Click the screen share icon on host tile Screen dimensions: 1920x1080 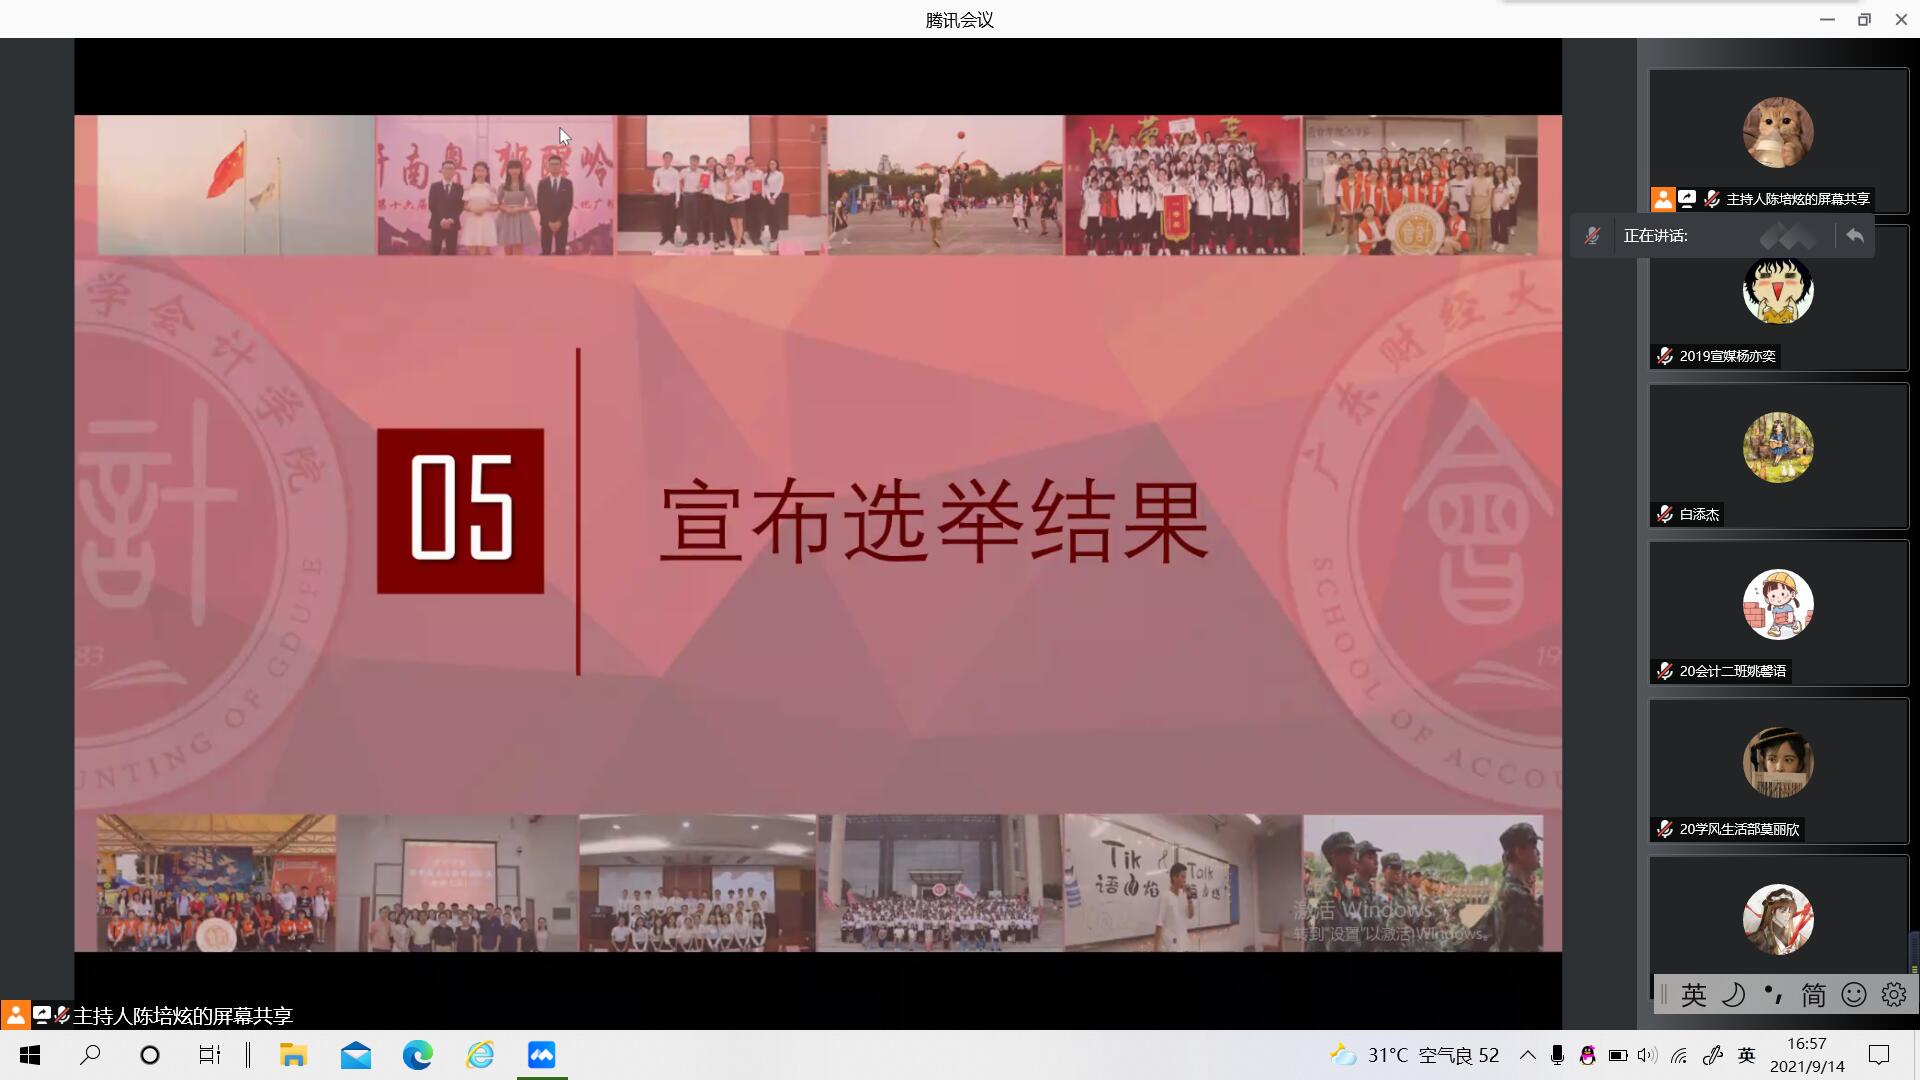(1687, 199)
